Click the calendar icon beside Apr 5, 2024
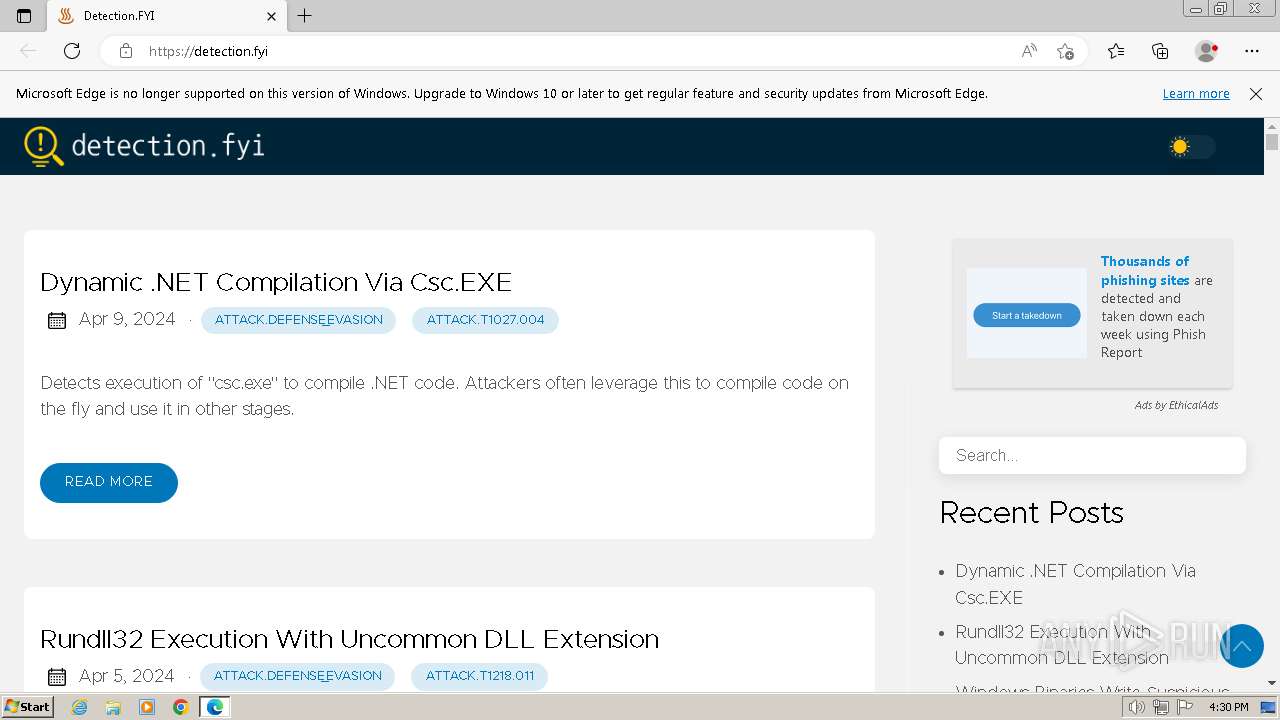Image resolution: width=1280 pixels, height=720 pixels. (x=57, y=677)
